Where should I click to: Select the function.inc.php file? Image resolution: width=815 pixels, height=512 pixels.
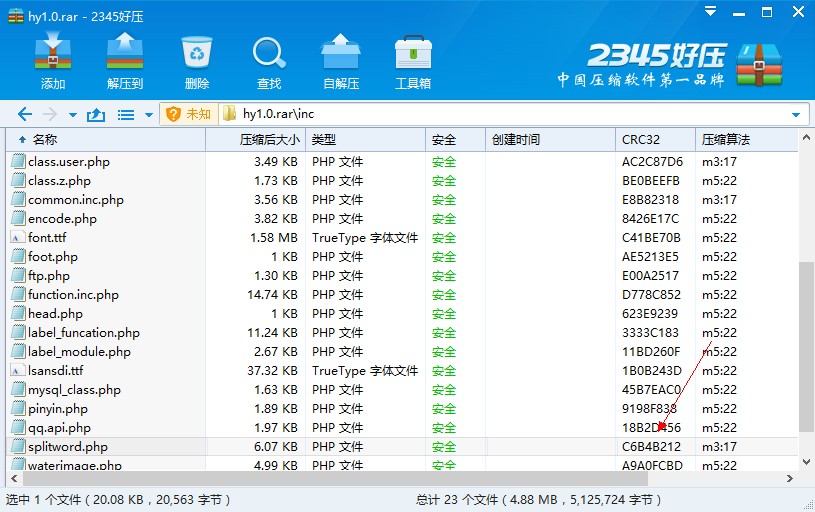pos(73,295)
